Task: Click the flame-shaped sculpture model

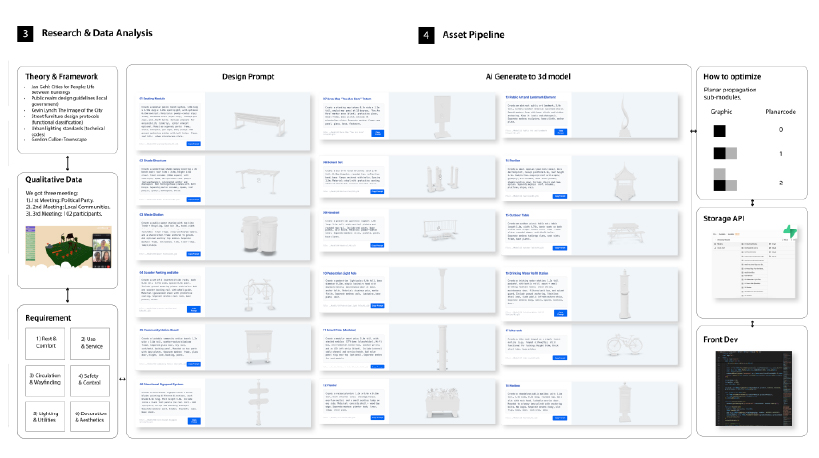Action: point(625,116)
